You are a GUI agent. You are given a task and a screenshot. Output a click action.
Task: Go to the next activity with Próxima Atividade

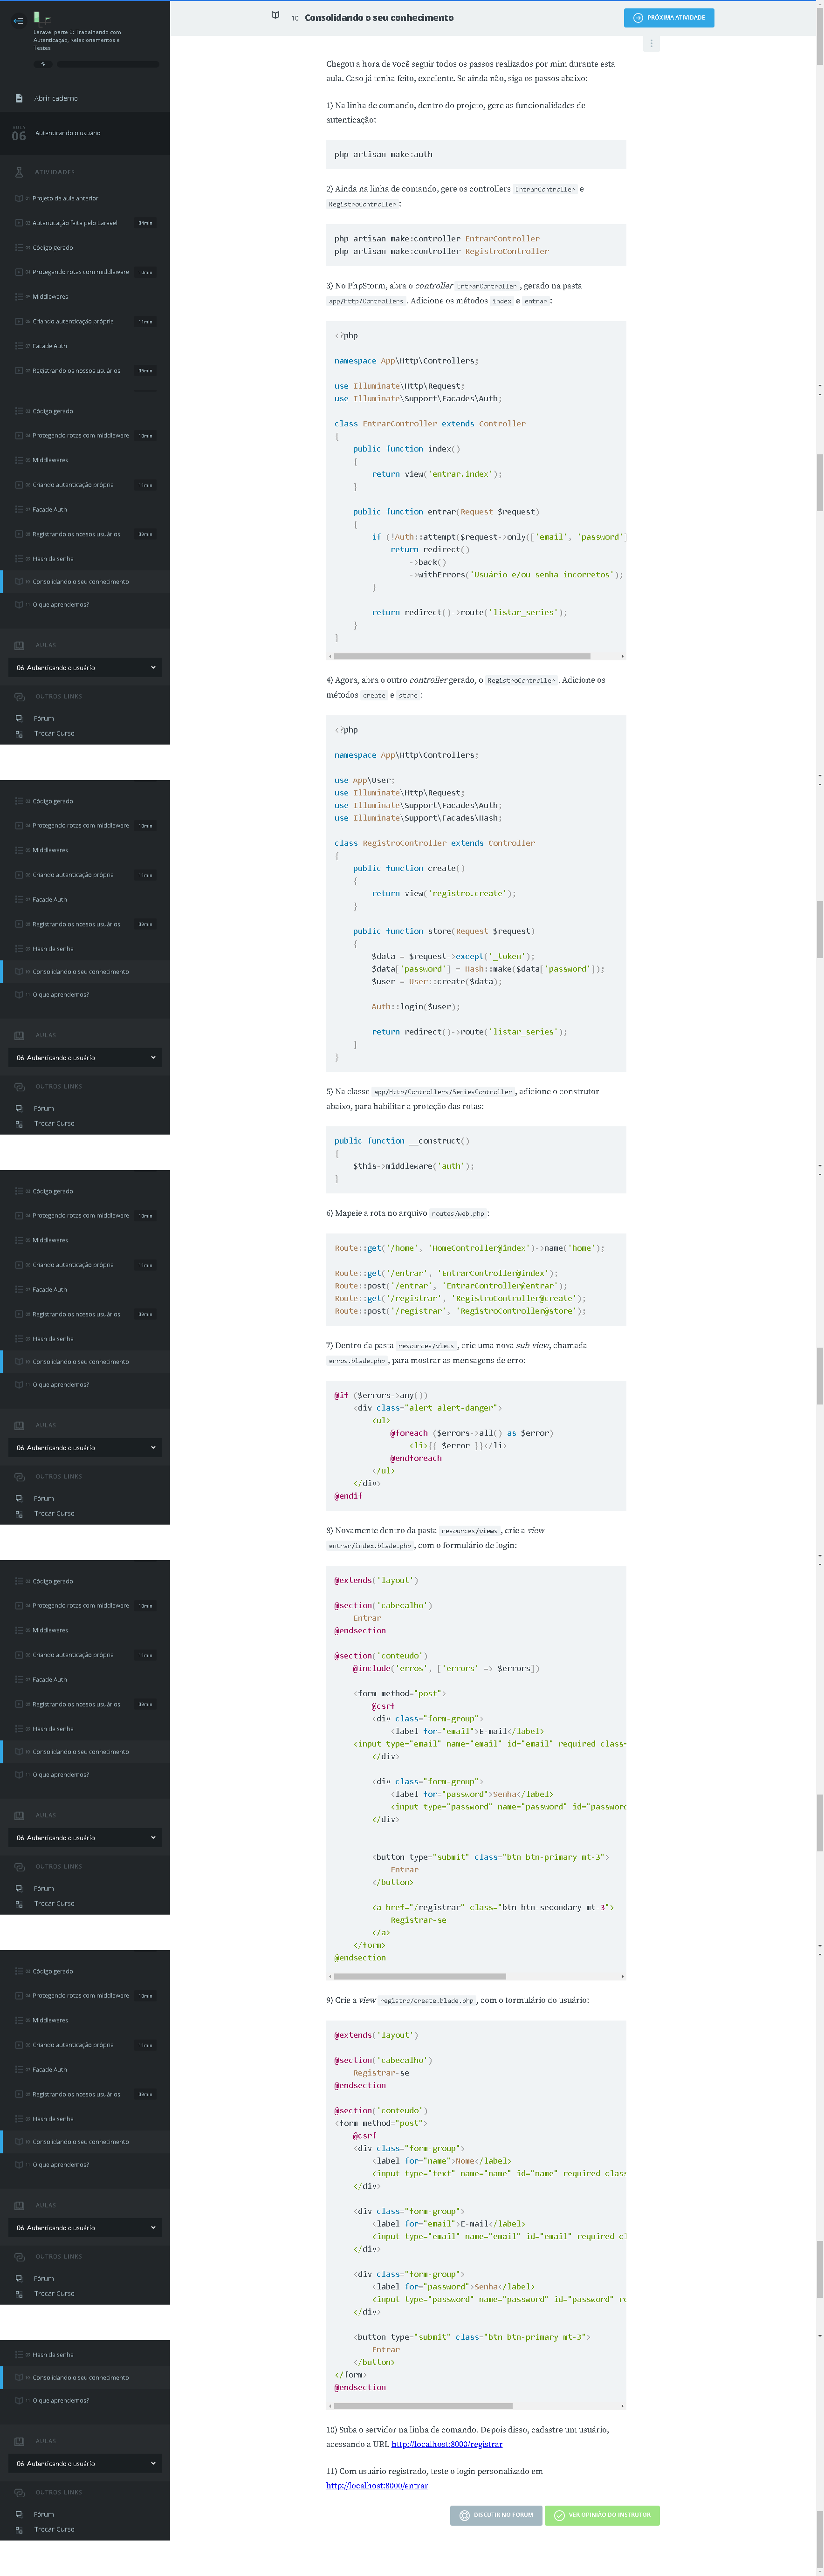(x=668, y=18)
